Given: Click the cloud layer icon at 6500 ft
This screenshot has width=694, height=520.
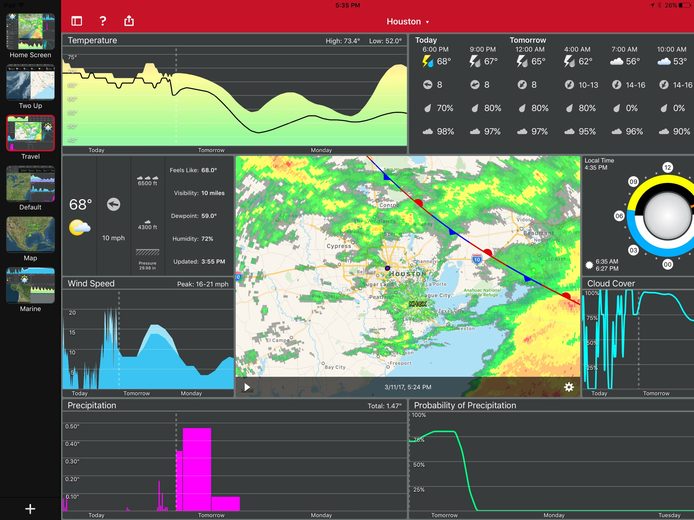Looking at the screenshot, I should coord(147,178).
